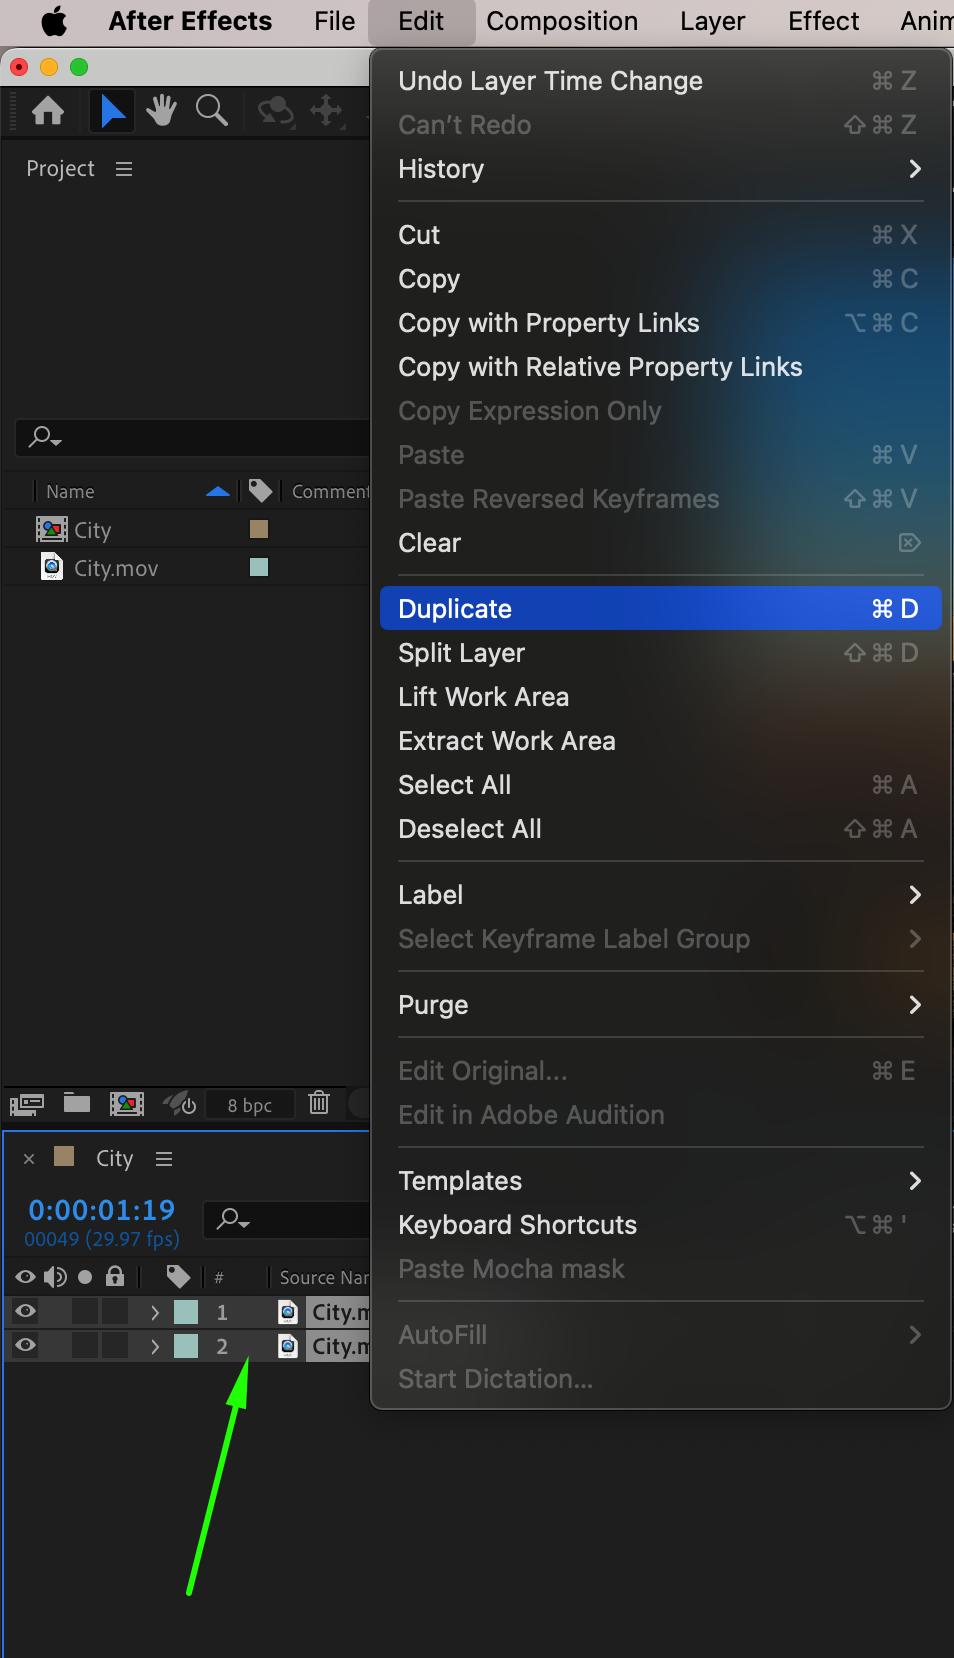Open the Composition menu
The width and height of the screenshot is (954, 1658).
(x=561, y=21)
